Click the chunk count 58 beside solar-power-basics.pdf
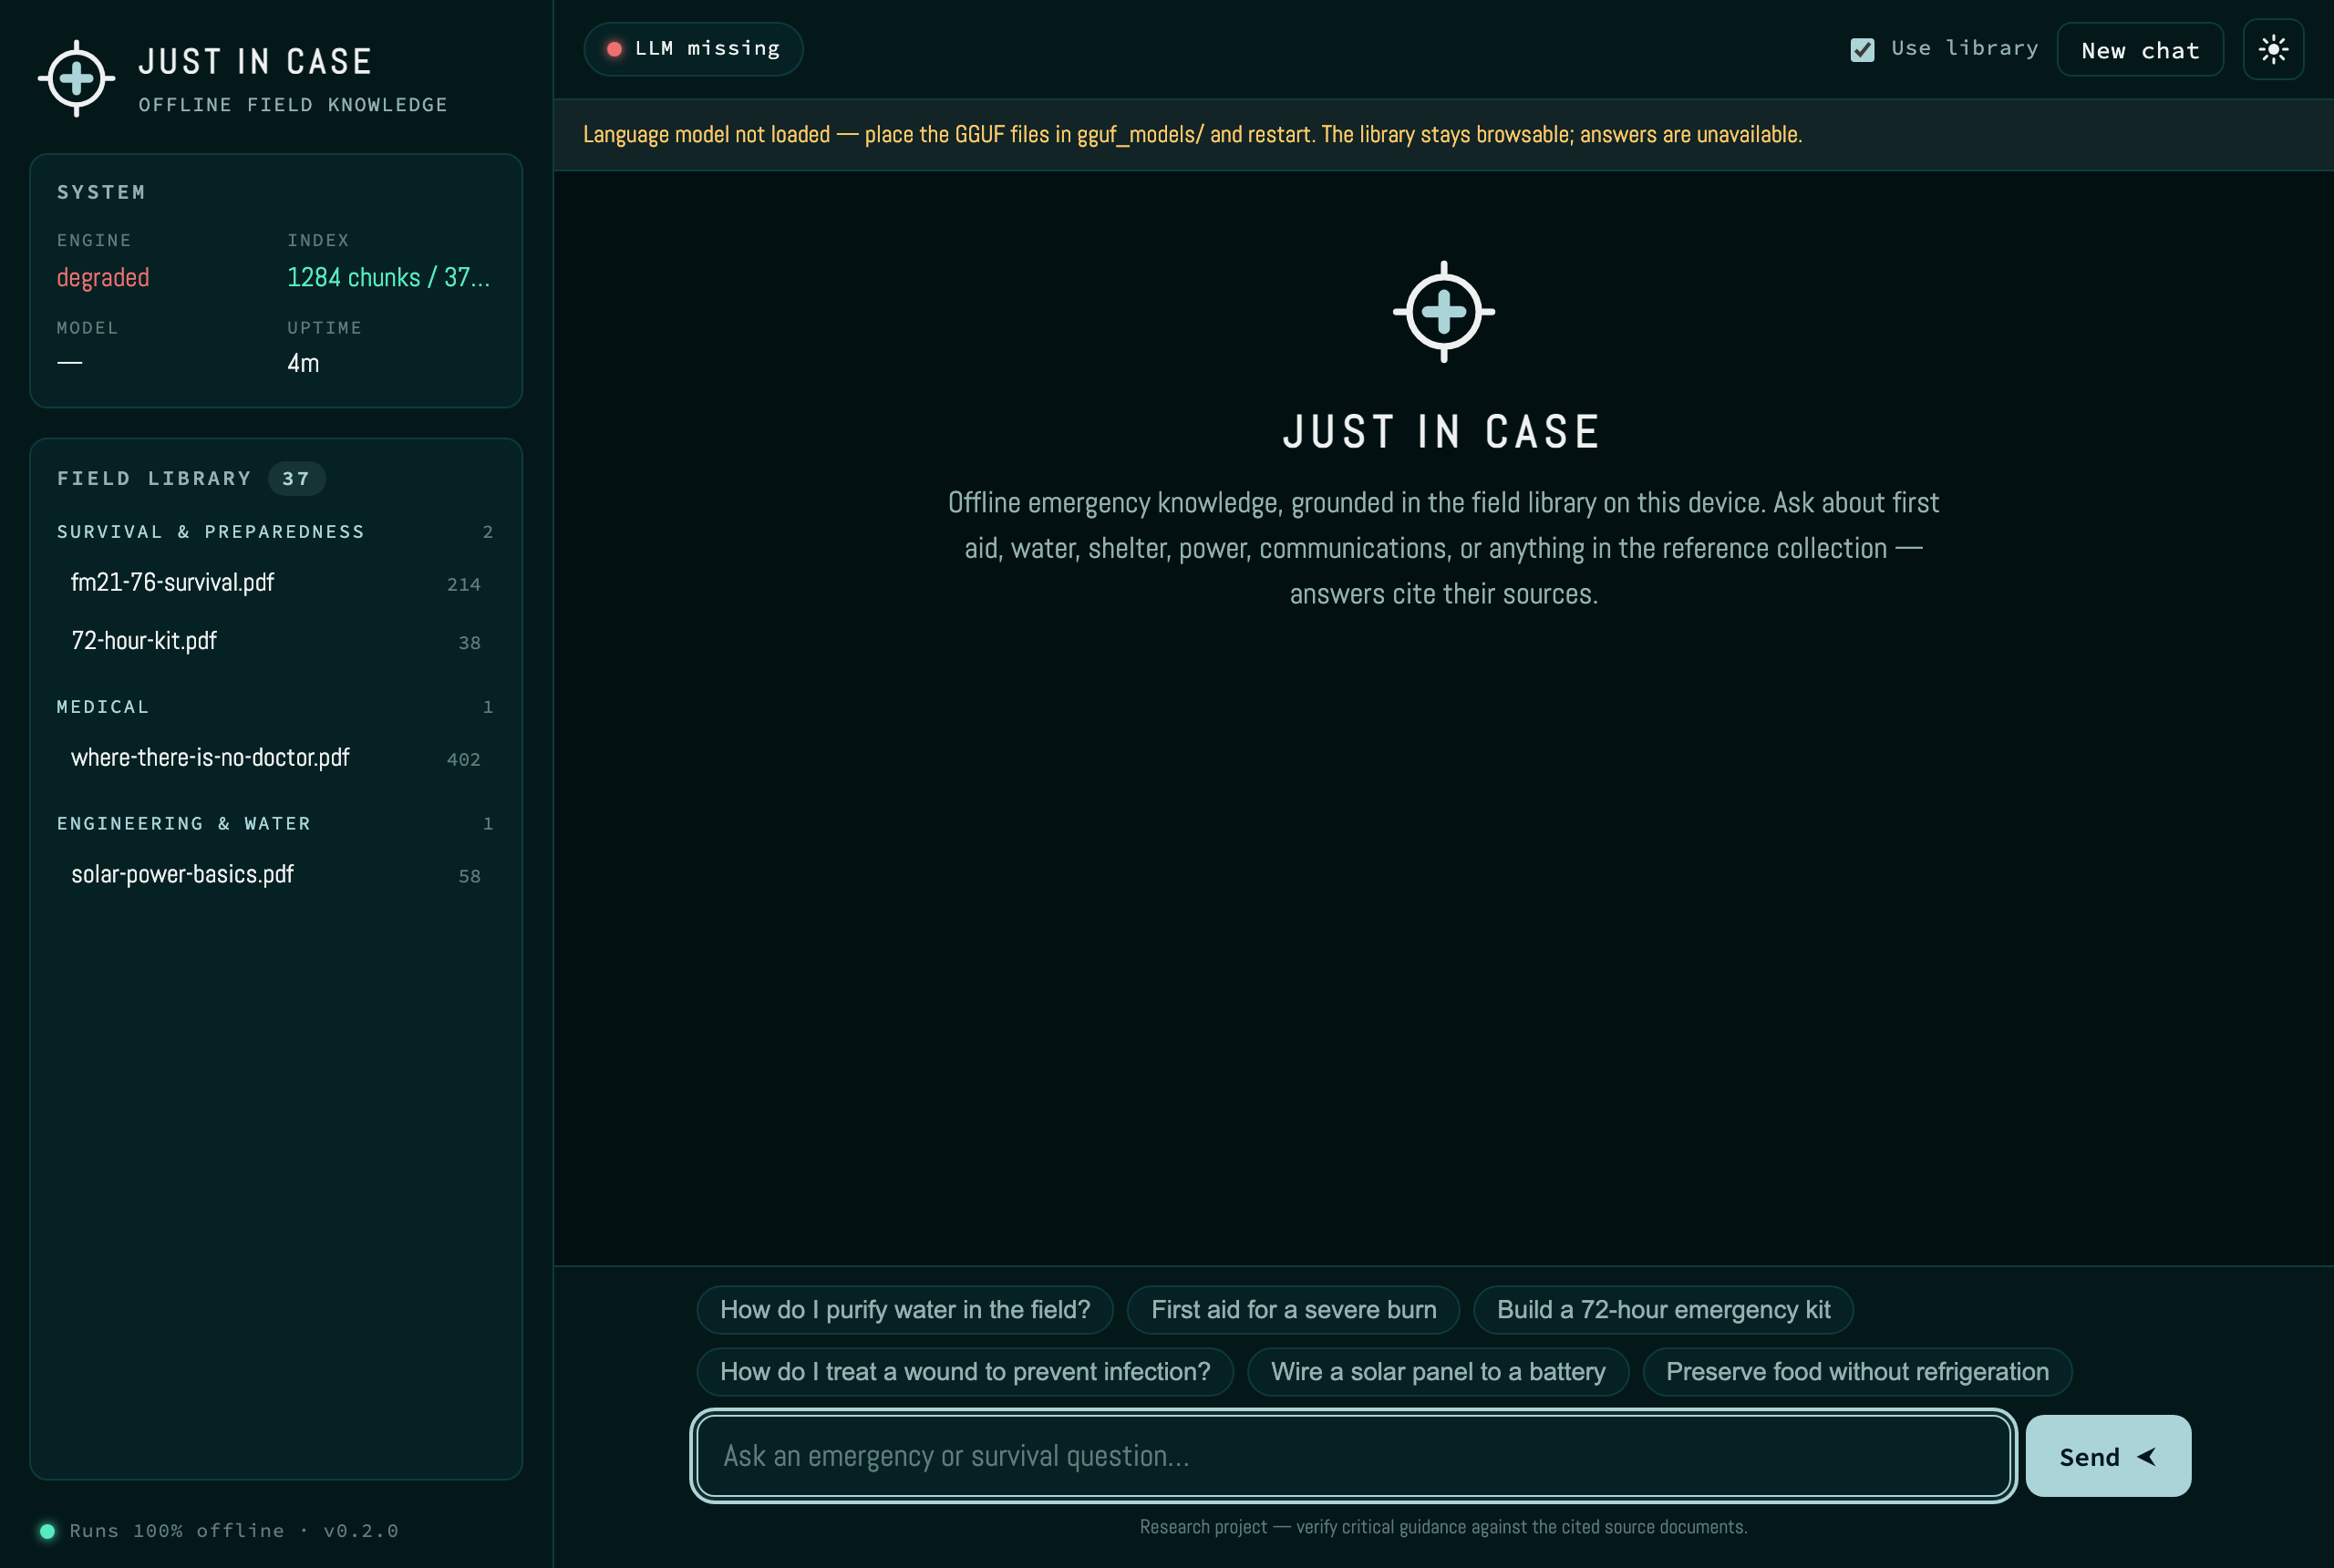This screenshot has width=2334, height=1568. pos(469,877)
